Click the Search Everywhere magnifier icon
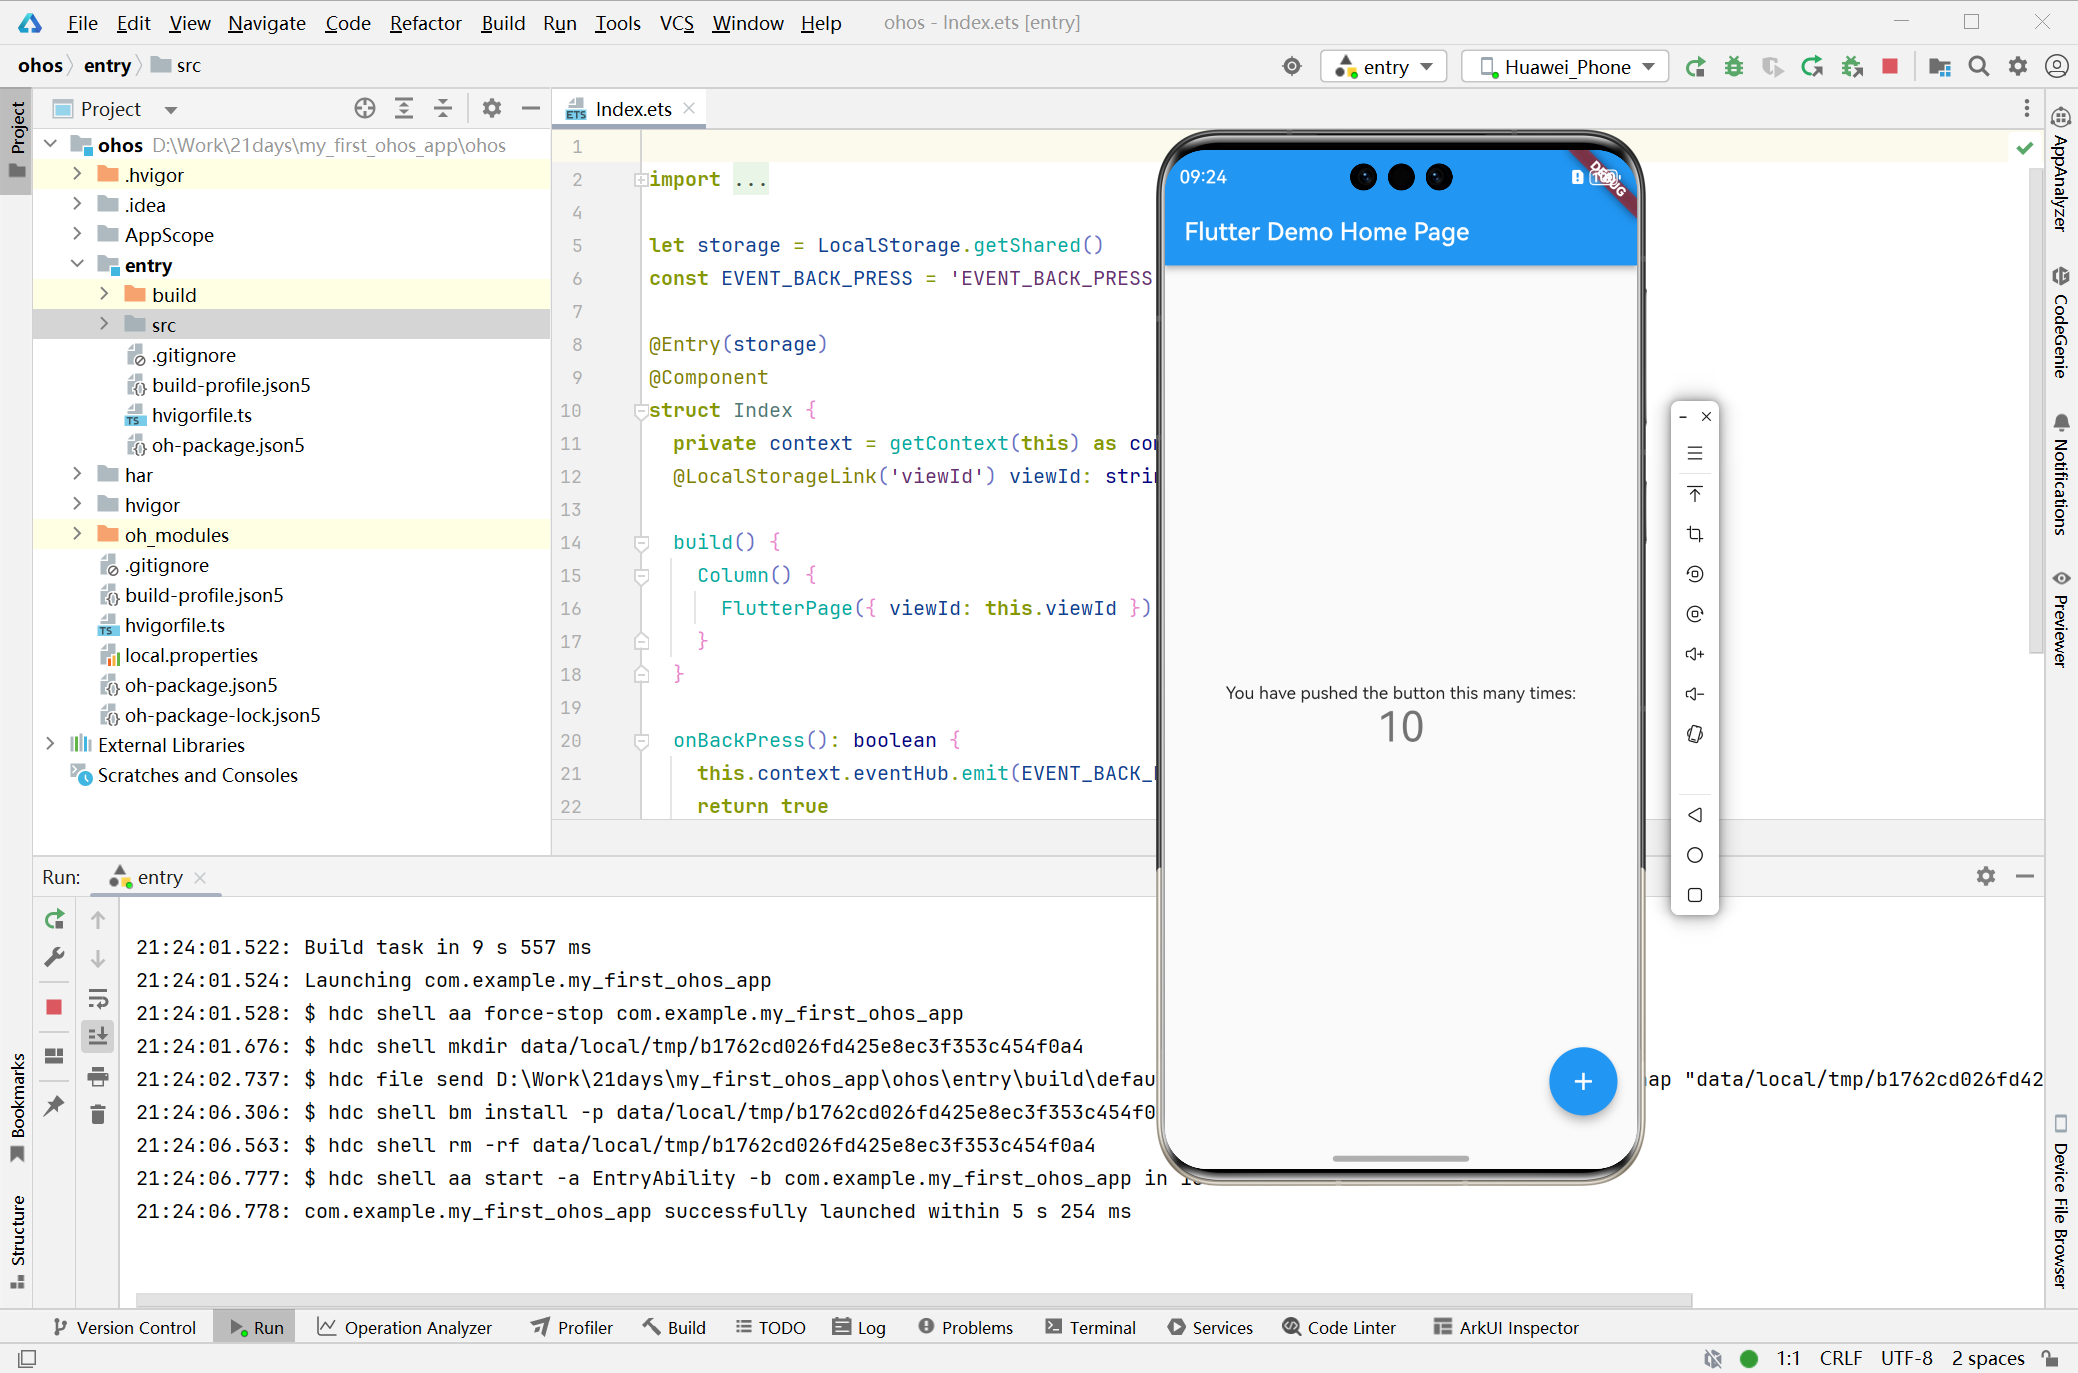This screenshot has width=2078, height=1373. click(x=1978, y=67)
